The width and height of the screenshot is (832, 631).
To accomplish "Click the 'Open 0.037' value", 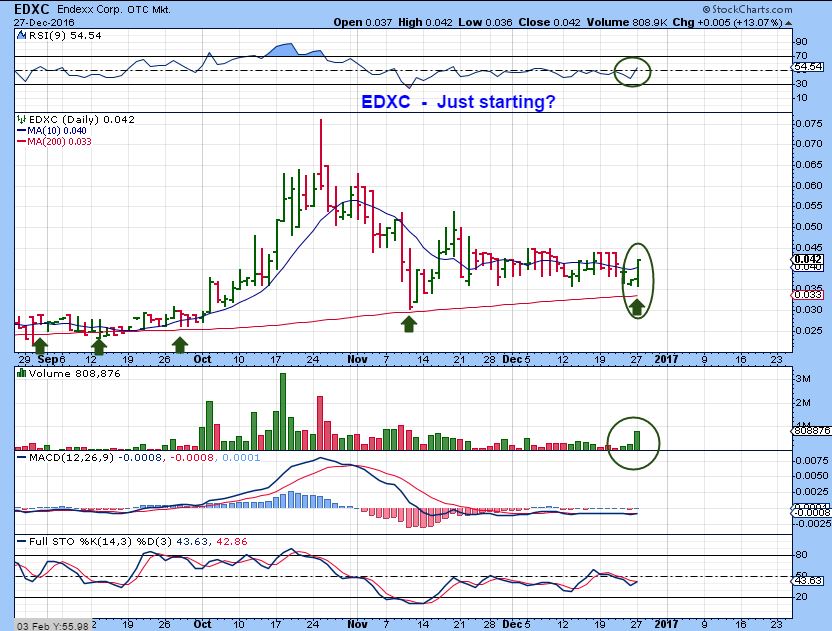I will (362, 22).
